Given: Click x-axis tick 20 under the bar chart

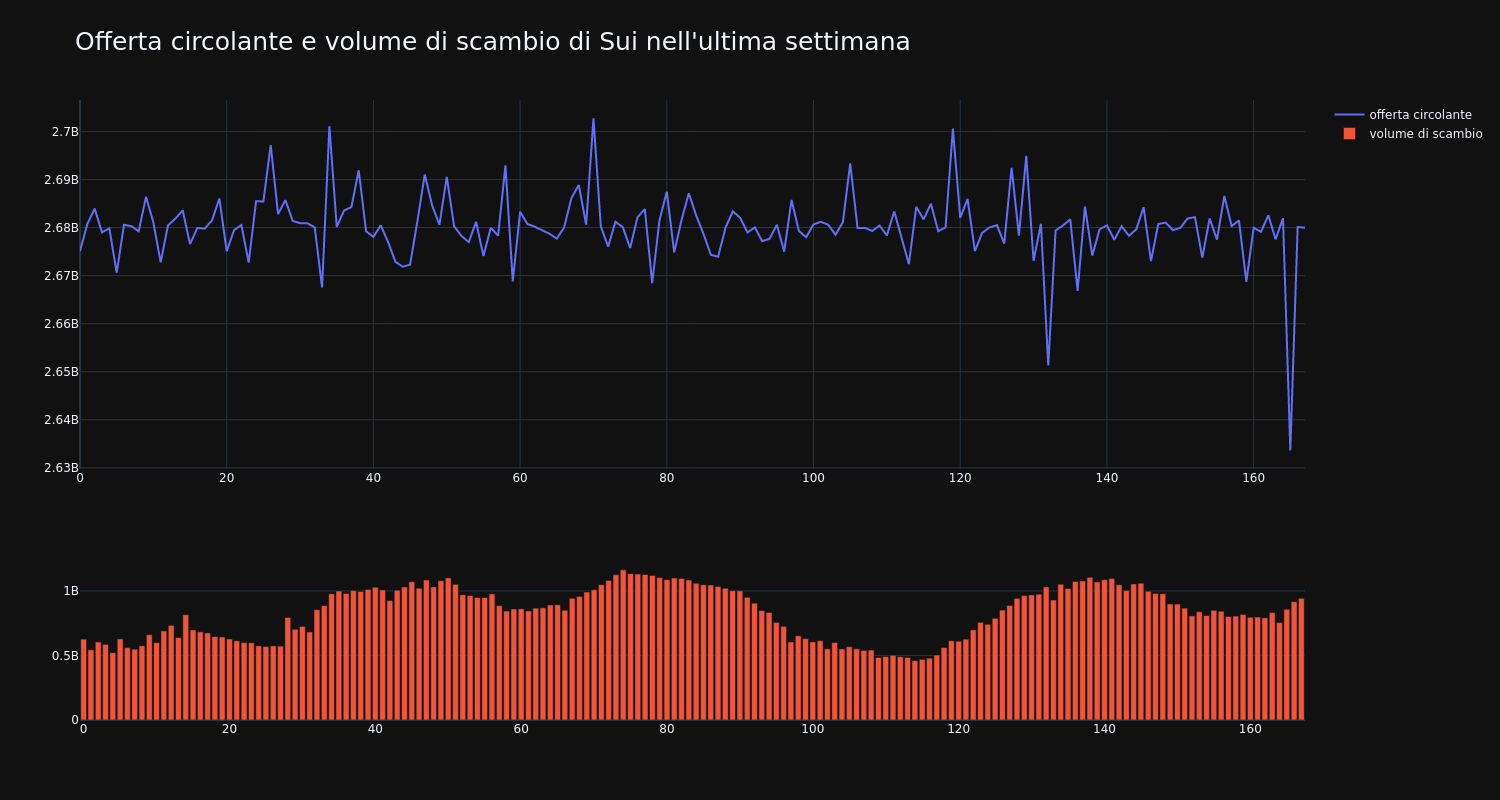Looking at the screenshot, I should (229, 730).
